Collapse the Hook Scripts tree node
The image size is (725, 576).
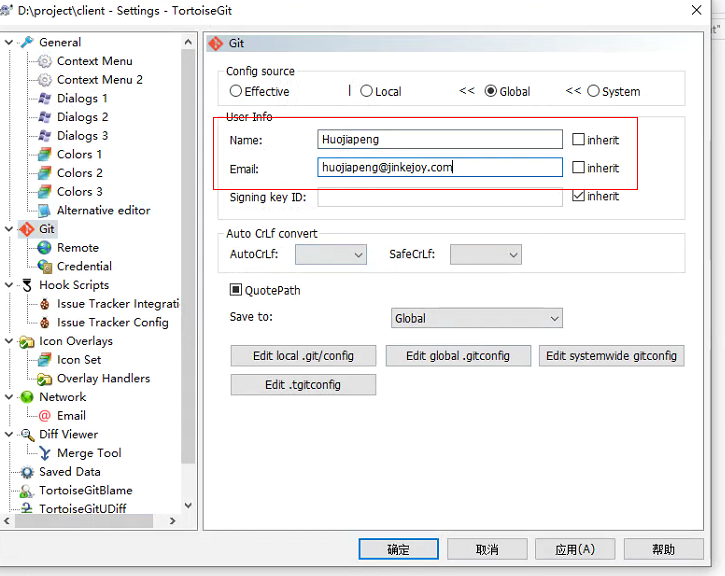pos(8,285)
